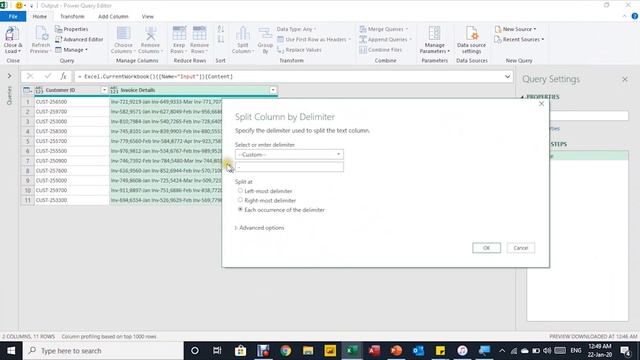This screenshot has width=640, height=360.
Task: Click OK in Split Column dialog
Action: tap(487, 248)
